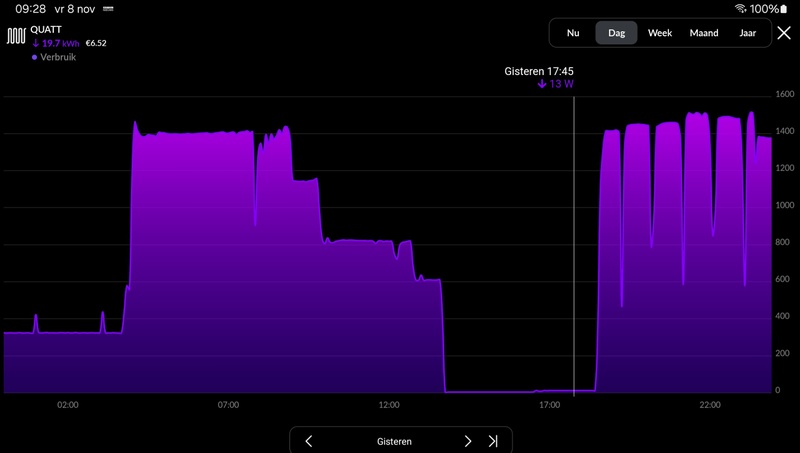800x453 pixels.
Task: Click the 1400 y-axis label
Action: pos(785,131)
